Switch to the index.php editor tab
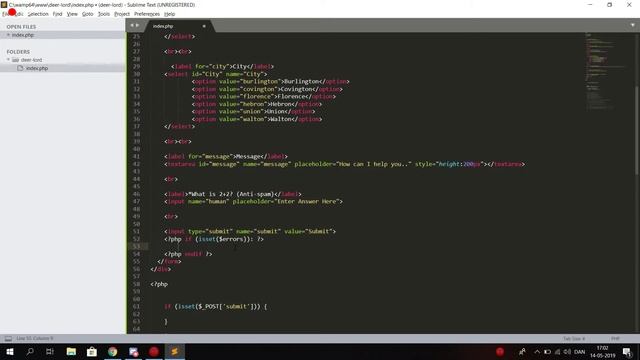The width and height of the screenshot is (640, 360). coord(178,26)
